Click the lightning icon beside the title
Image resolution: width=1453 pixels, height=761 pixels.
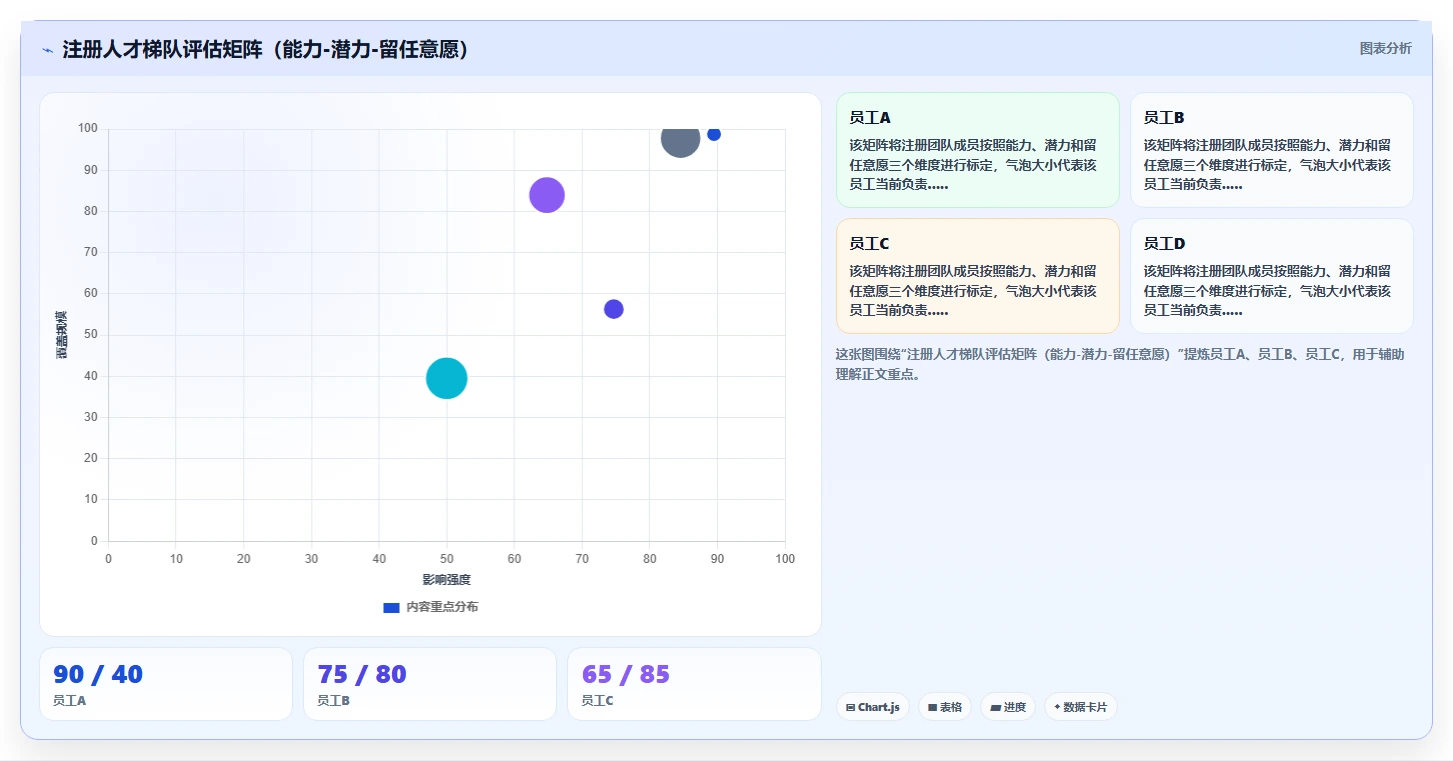coord(47,50)
